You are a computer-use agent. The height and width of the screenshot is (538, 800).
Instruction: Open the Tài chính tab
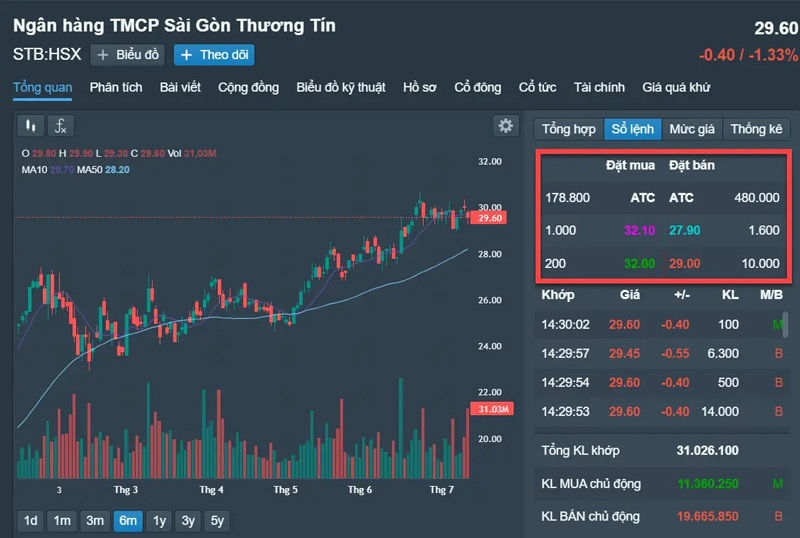[599, 87]
